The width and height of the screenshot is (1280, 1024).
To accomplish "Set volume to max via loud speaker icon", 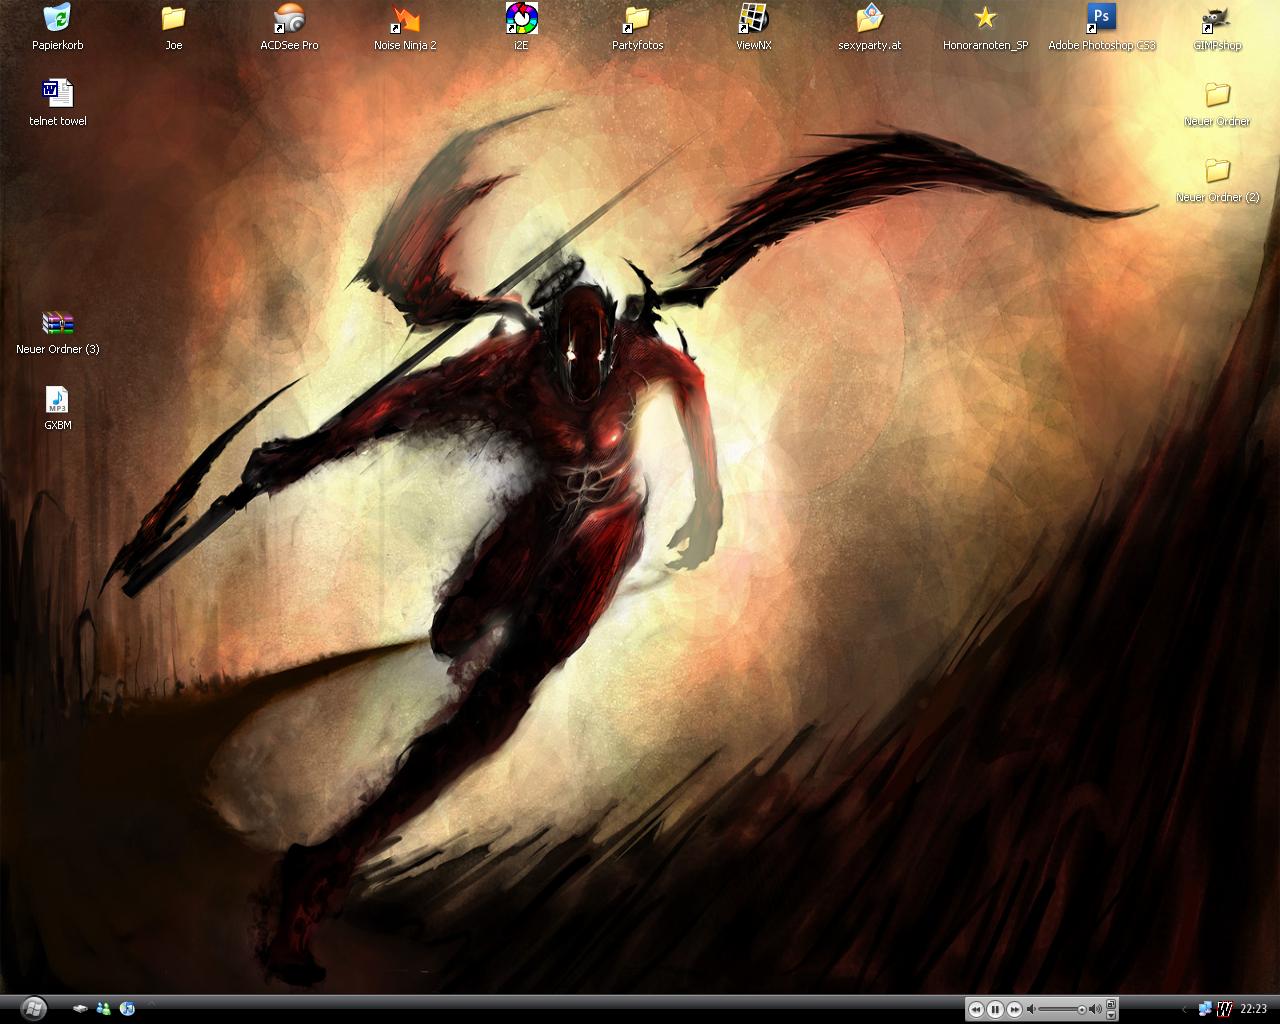I will tap(1095, 1009).
